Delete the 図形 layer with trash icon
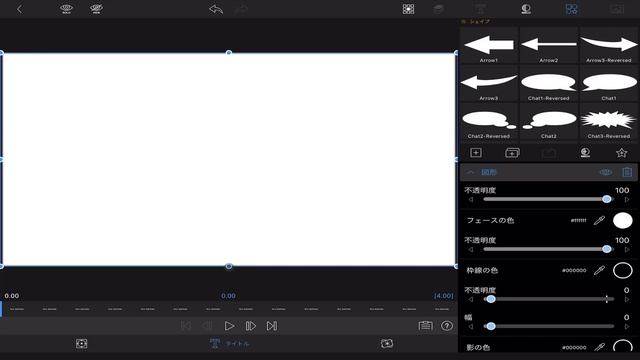The image size is (640, 360). (627, 172)
